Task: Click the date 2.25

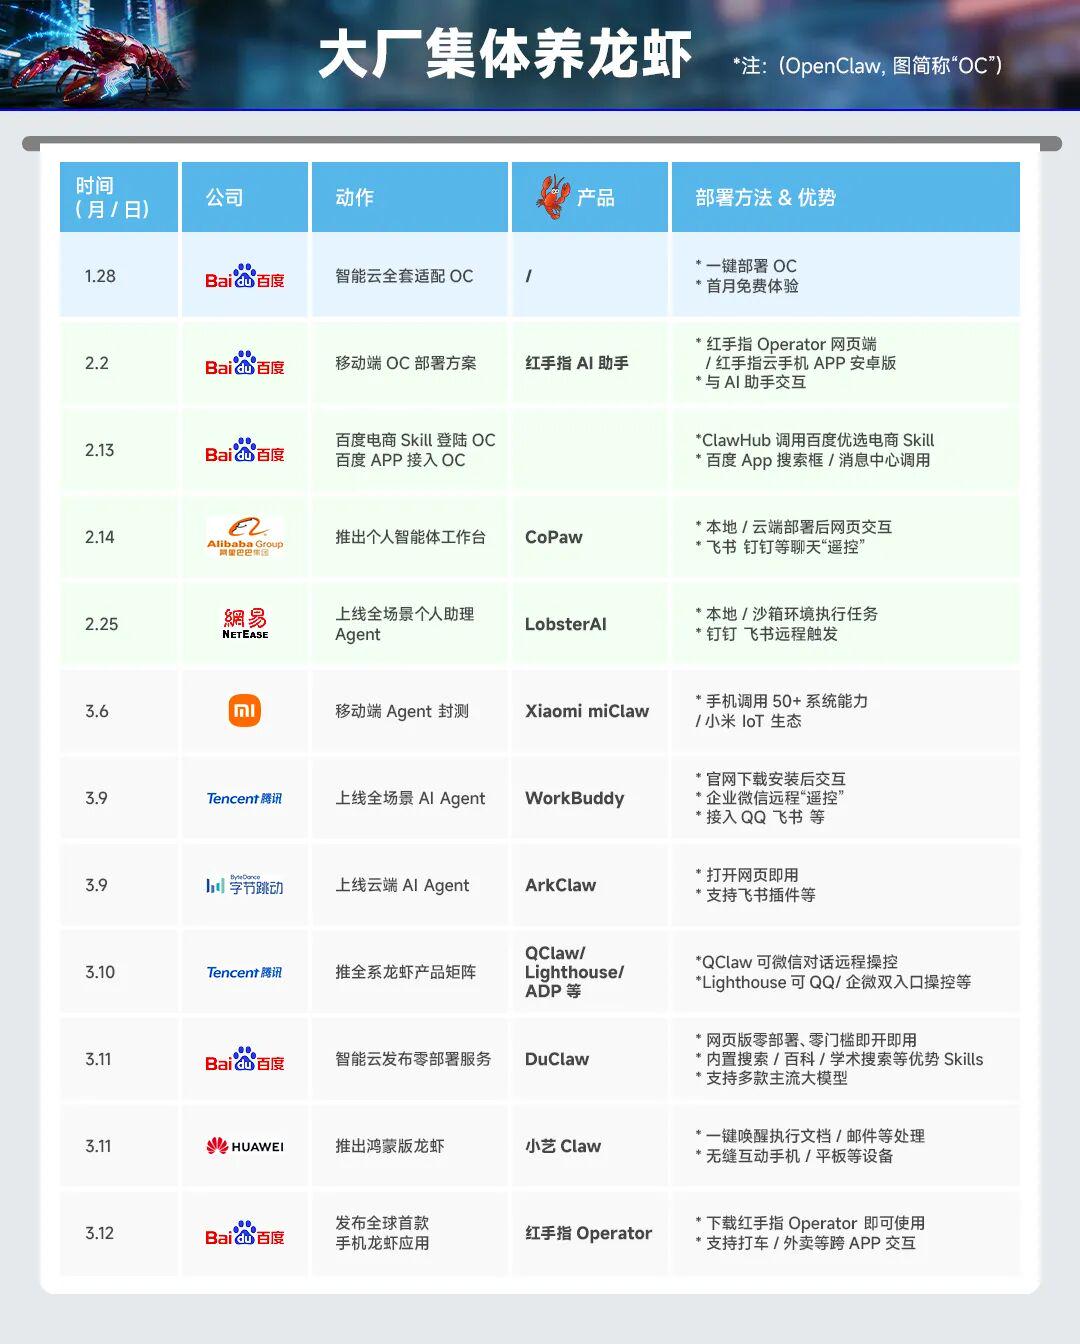Action: pos(102,624)
